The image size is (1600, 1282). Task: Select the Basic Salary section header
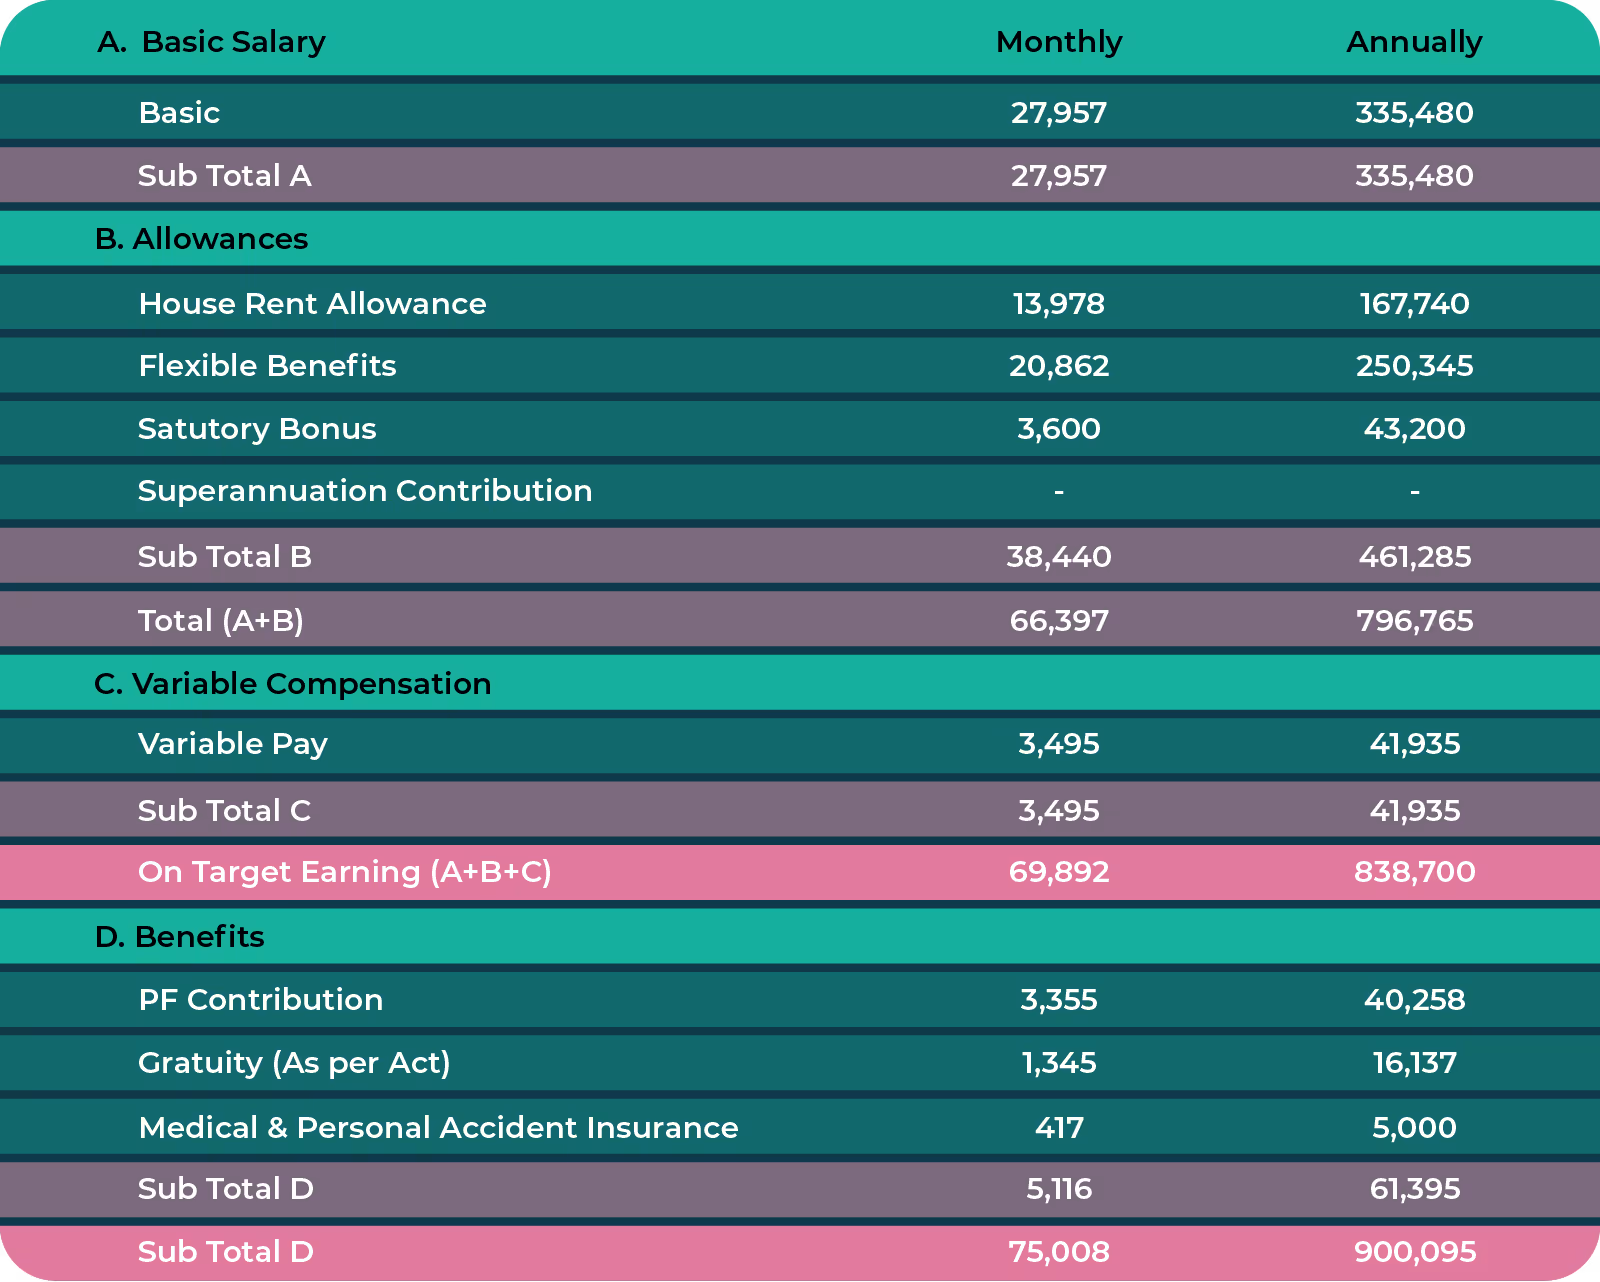[213, 42]
